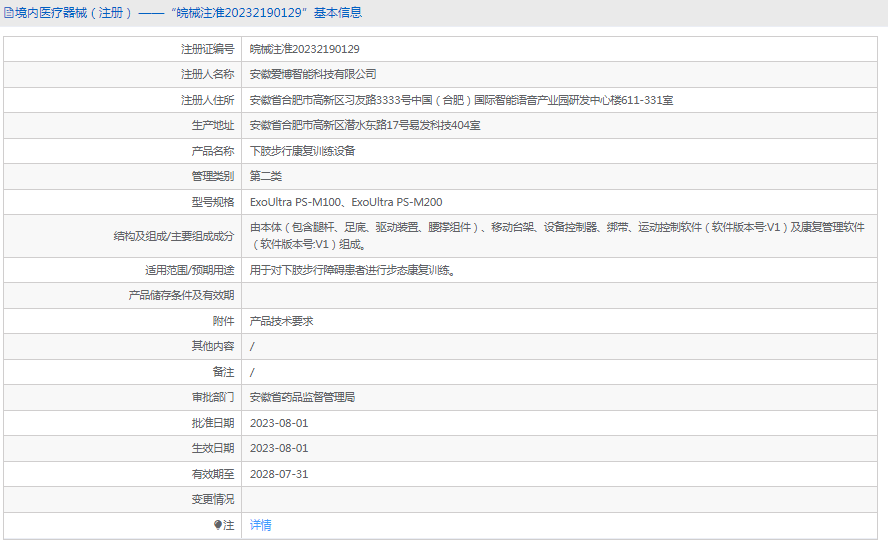Click the 注册证编号 label
Screen dimensions: 888x542
[207, 49]
